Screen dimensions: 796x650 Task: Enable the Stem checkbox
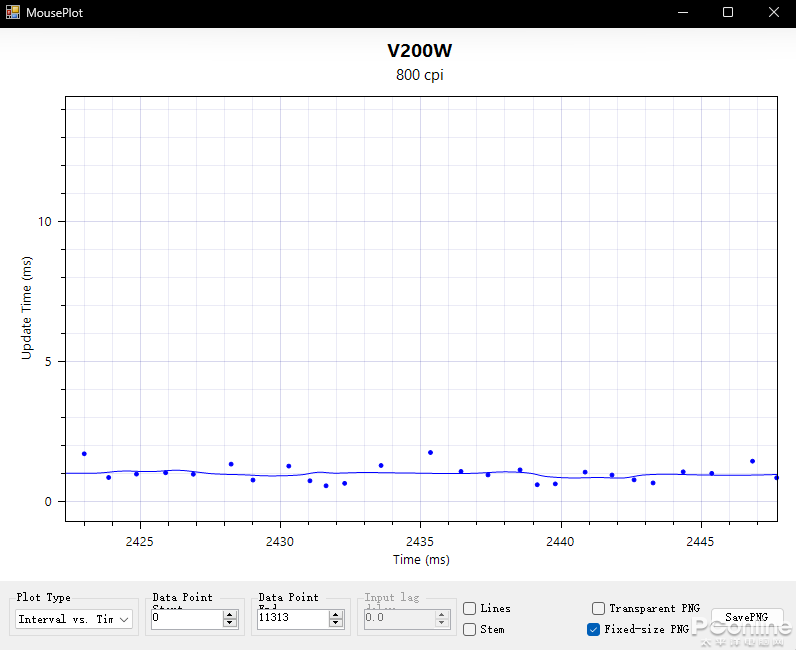tap(470, 629)
